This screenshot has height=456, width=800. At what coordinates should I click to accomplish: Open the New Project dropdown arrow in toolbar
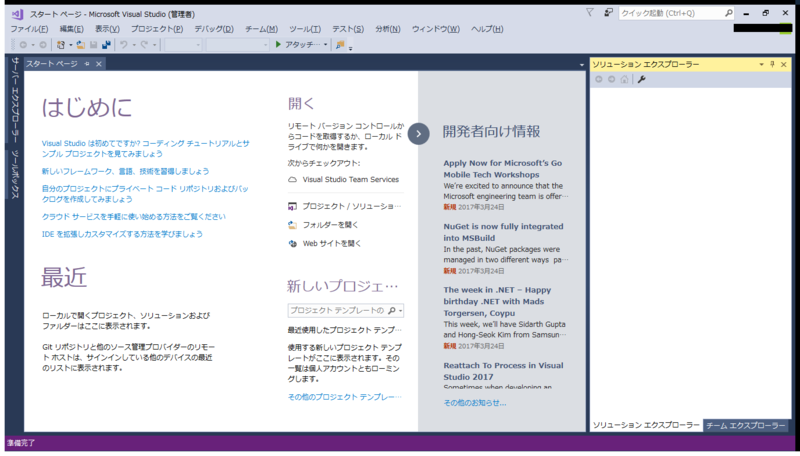[70, 45]
